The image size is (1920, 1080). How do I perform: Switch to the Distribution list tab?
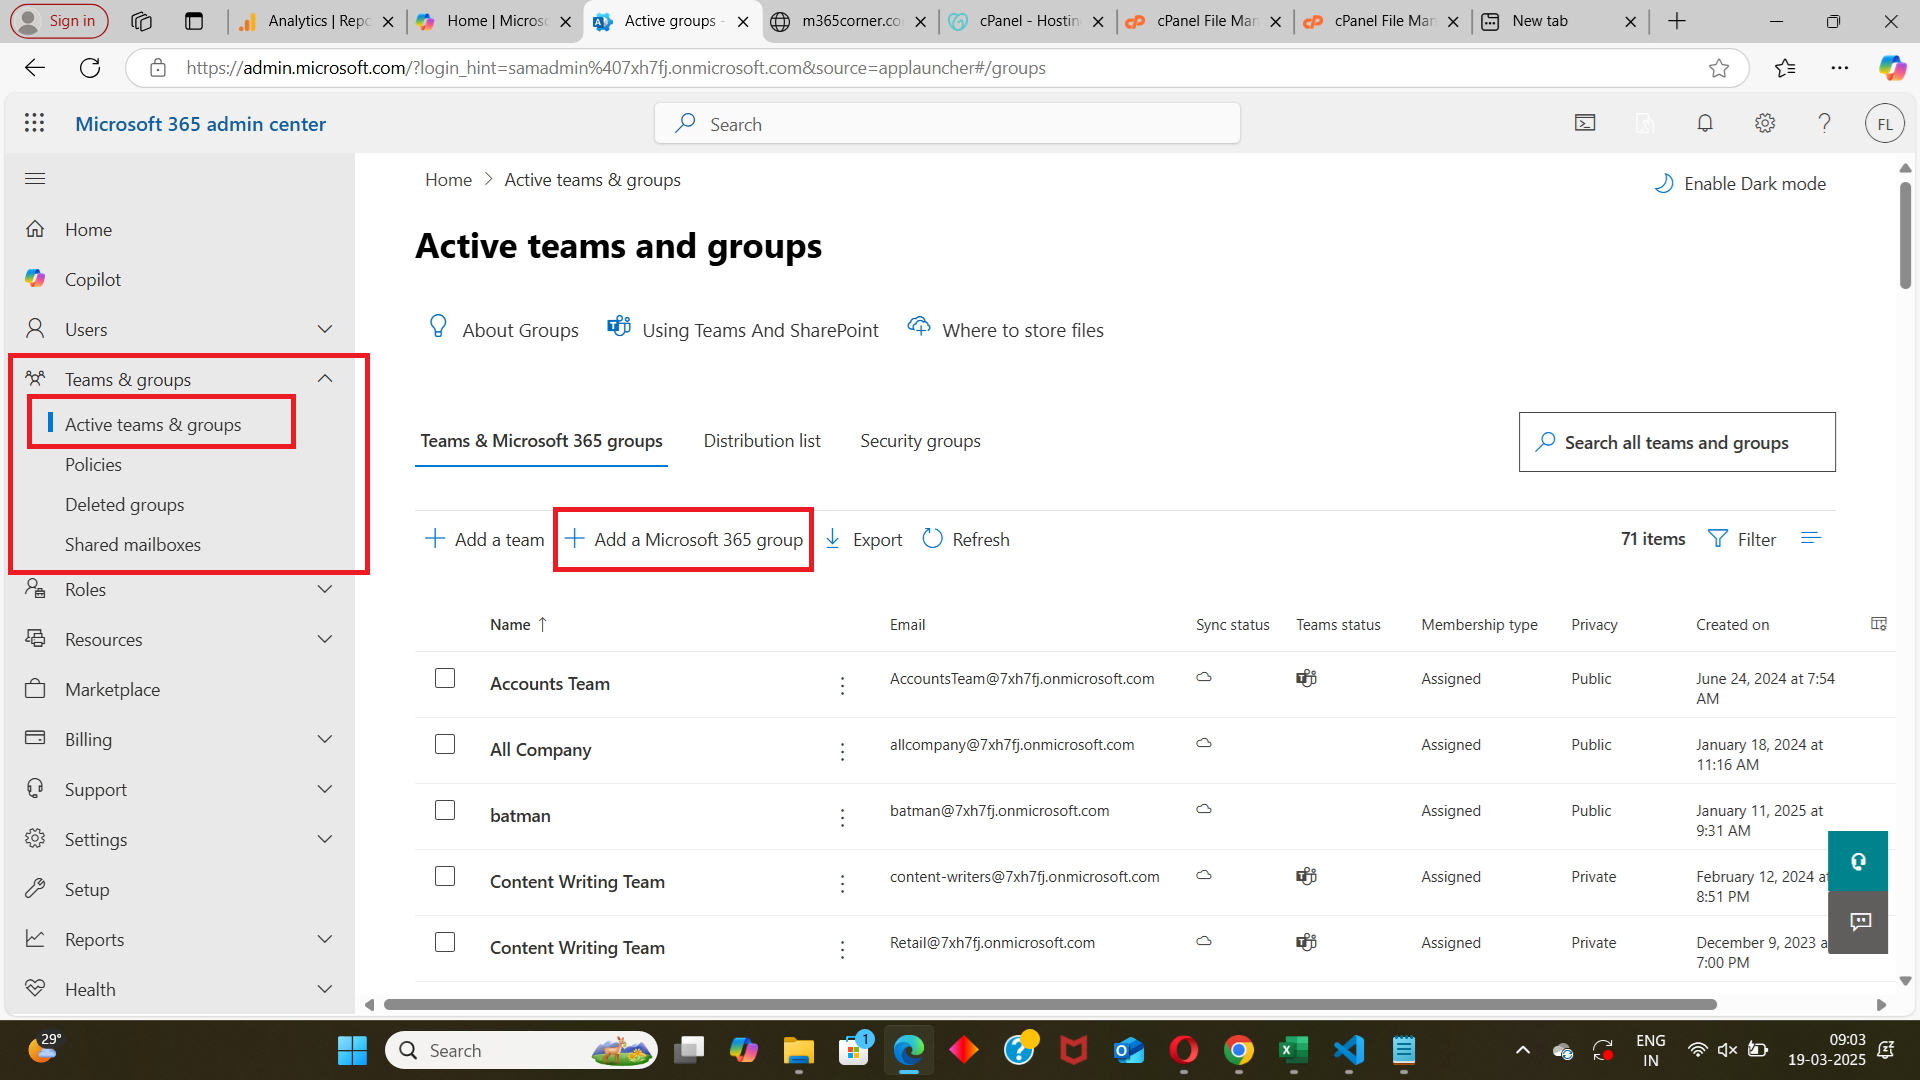pyautogui.click(x=761, y=441)
